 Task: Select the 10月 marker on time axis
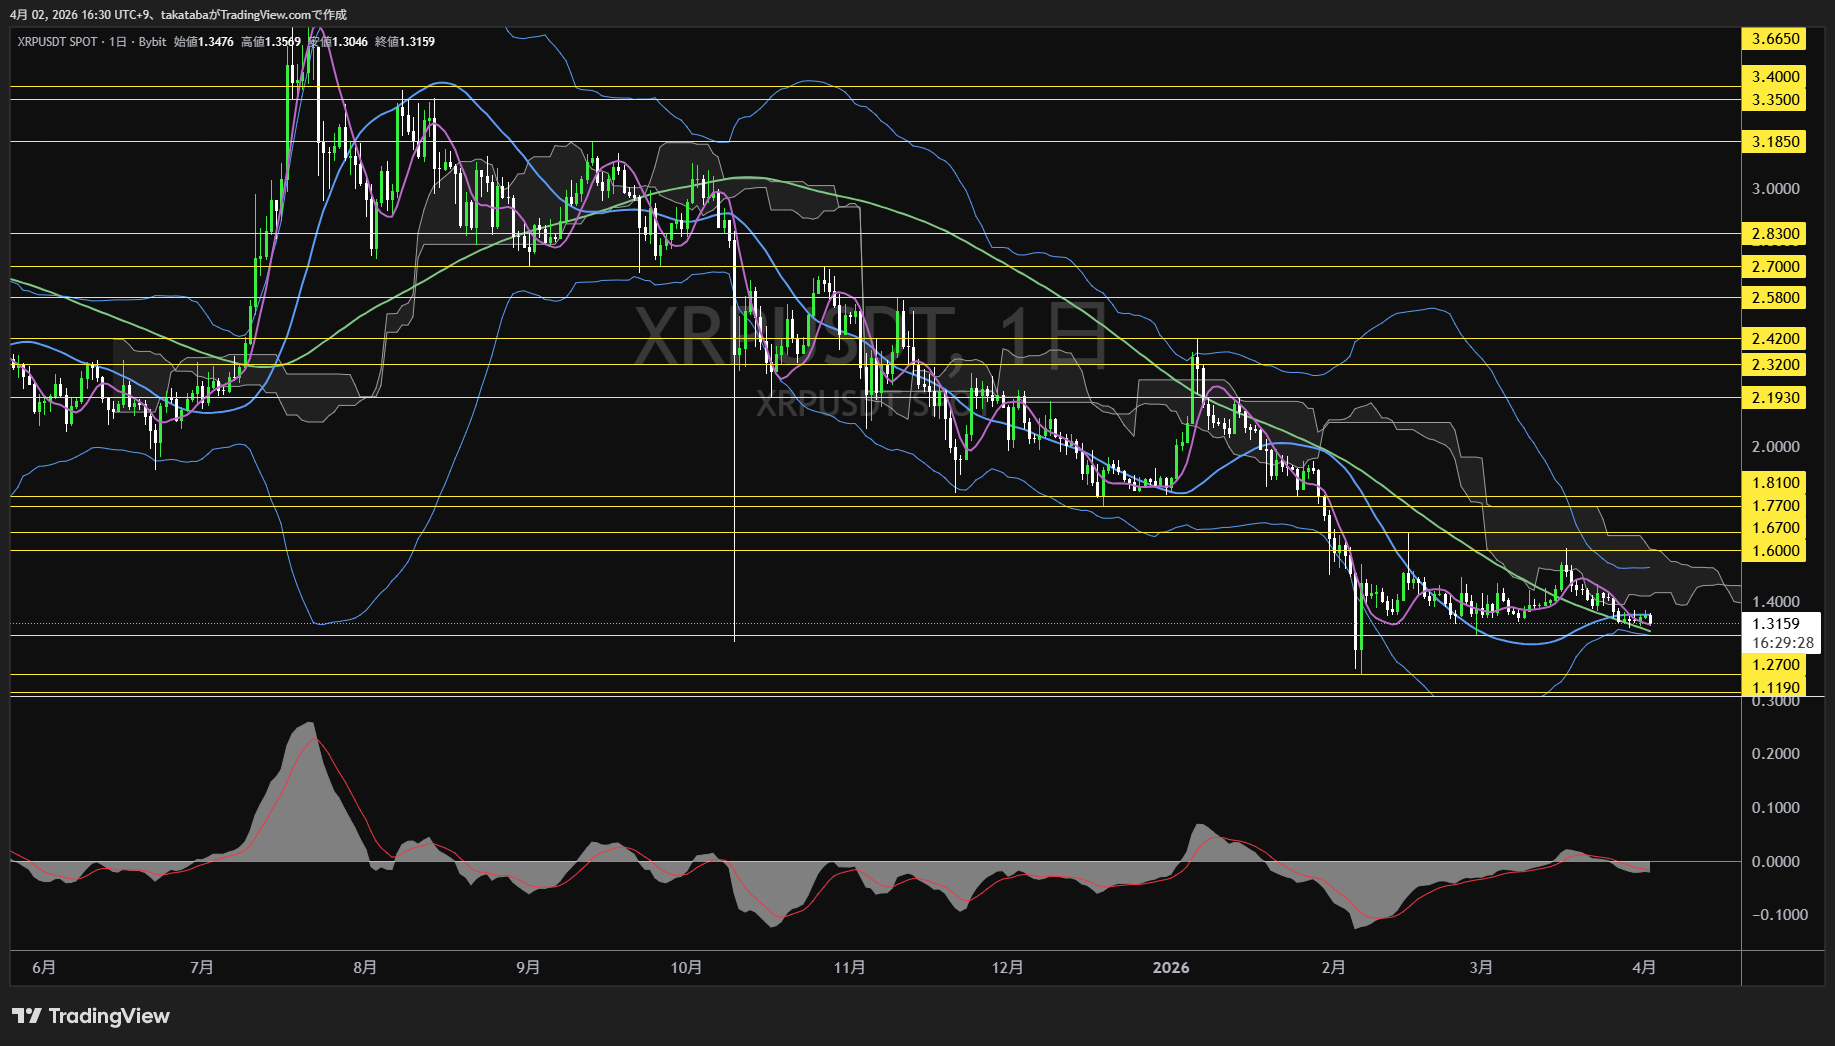tap(686, 968)
